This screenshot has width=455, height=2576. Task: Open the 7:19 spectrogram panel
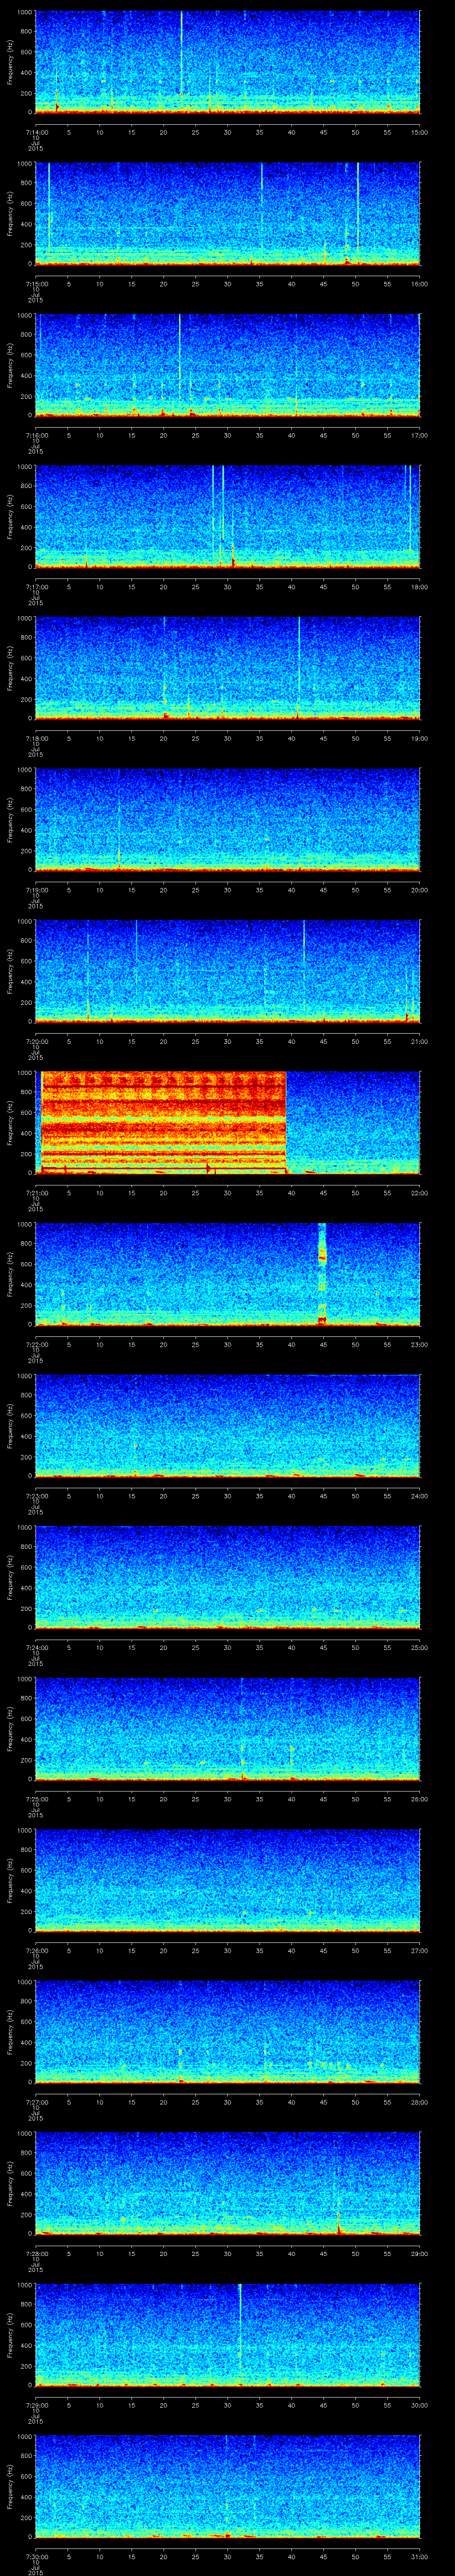[x=227, y=819]
